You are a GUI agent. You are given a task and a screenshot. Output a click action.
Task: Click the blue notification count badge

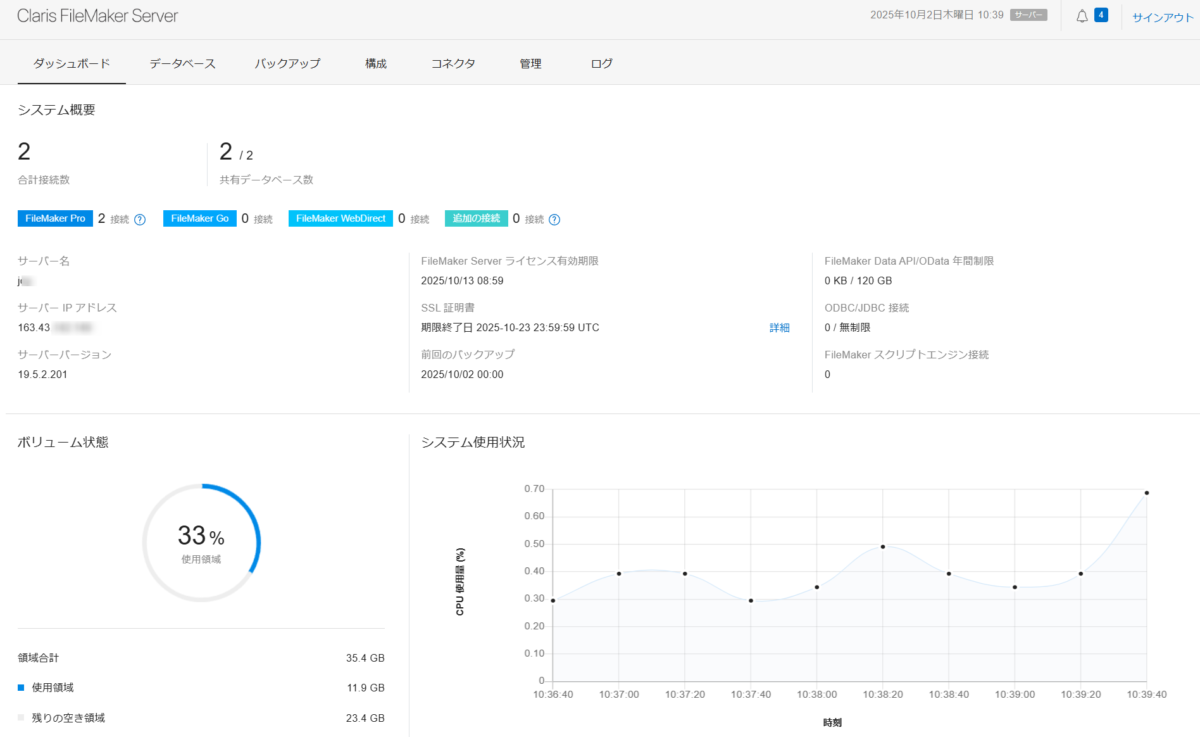point(1101,16)
